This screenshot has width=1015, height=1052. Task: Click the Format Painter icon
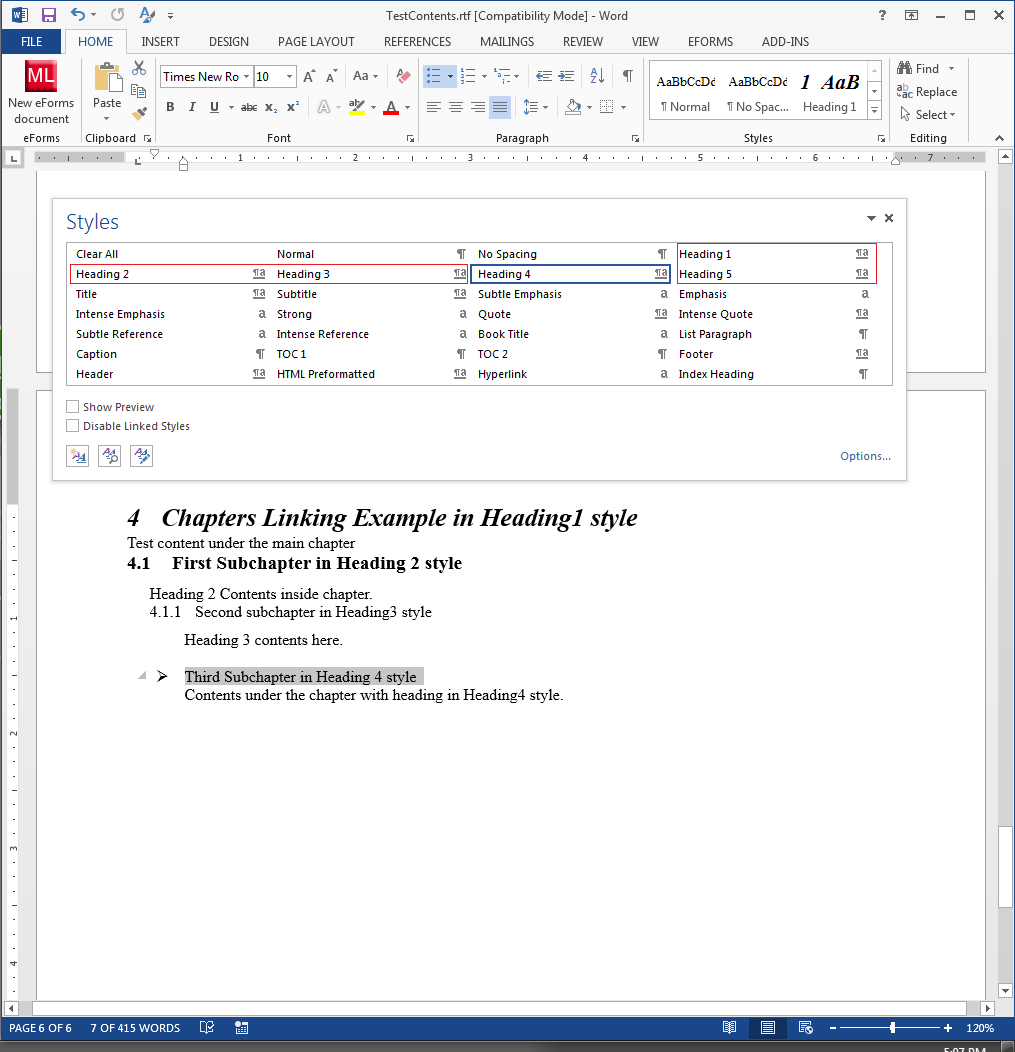click(139, 114)
